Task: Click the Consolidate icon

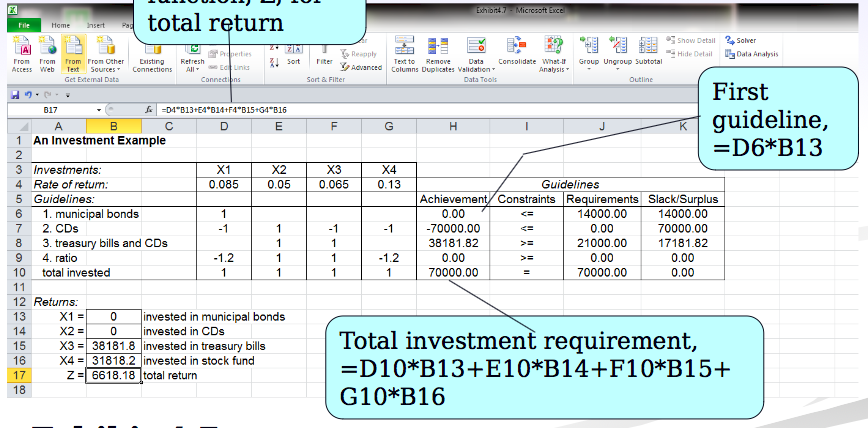Action: 516,46
